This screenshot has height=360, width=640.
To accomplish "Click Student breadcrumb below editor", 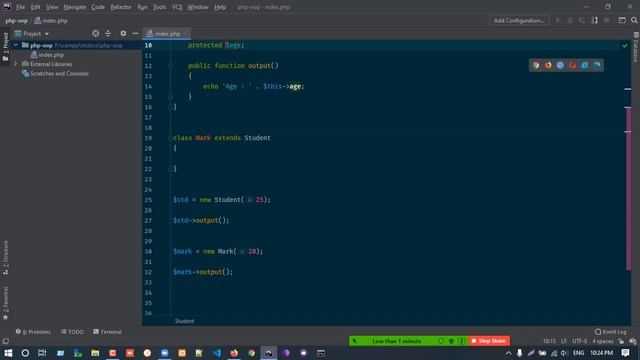I will (184, 321).
